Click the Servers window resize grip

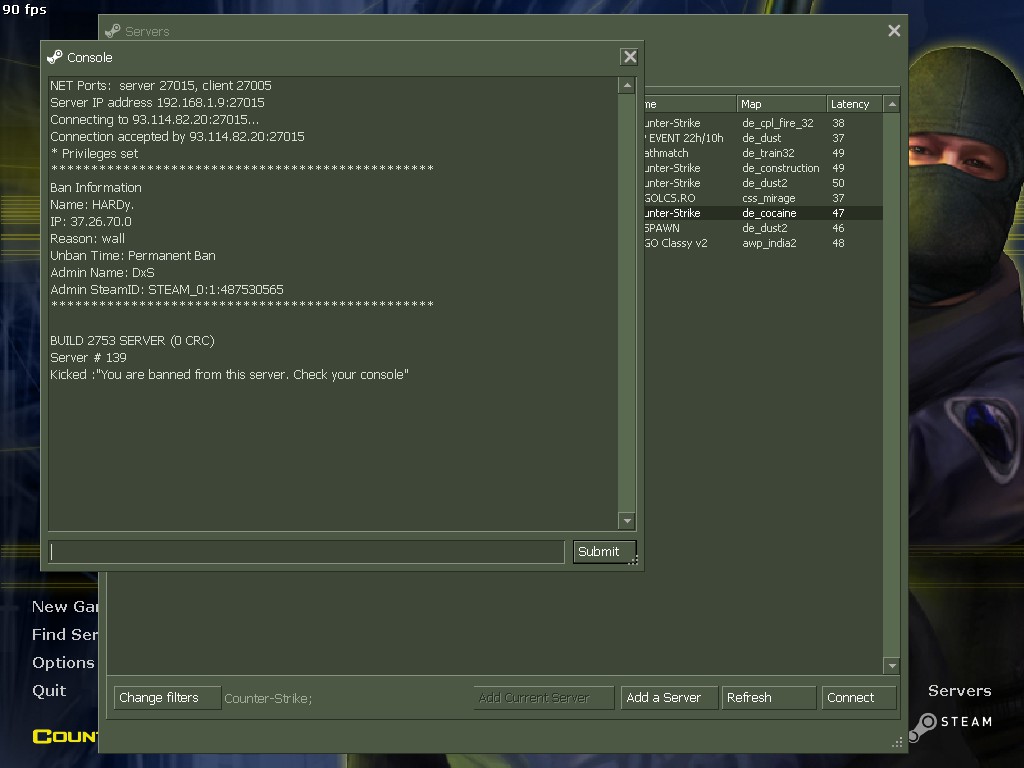pyautogui.click(x=897, y=743)
